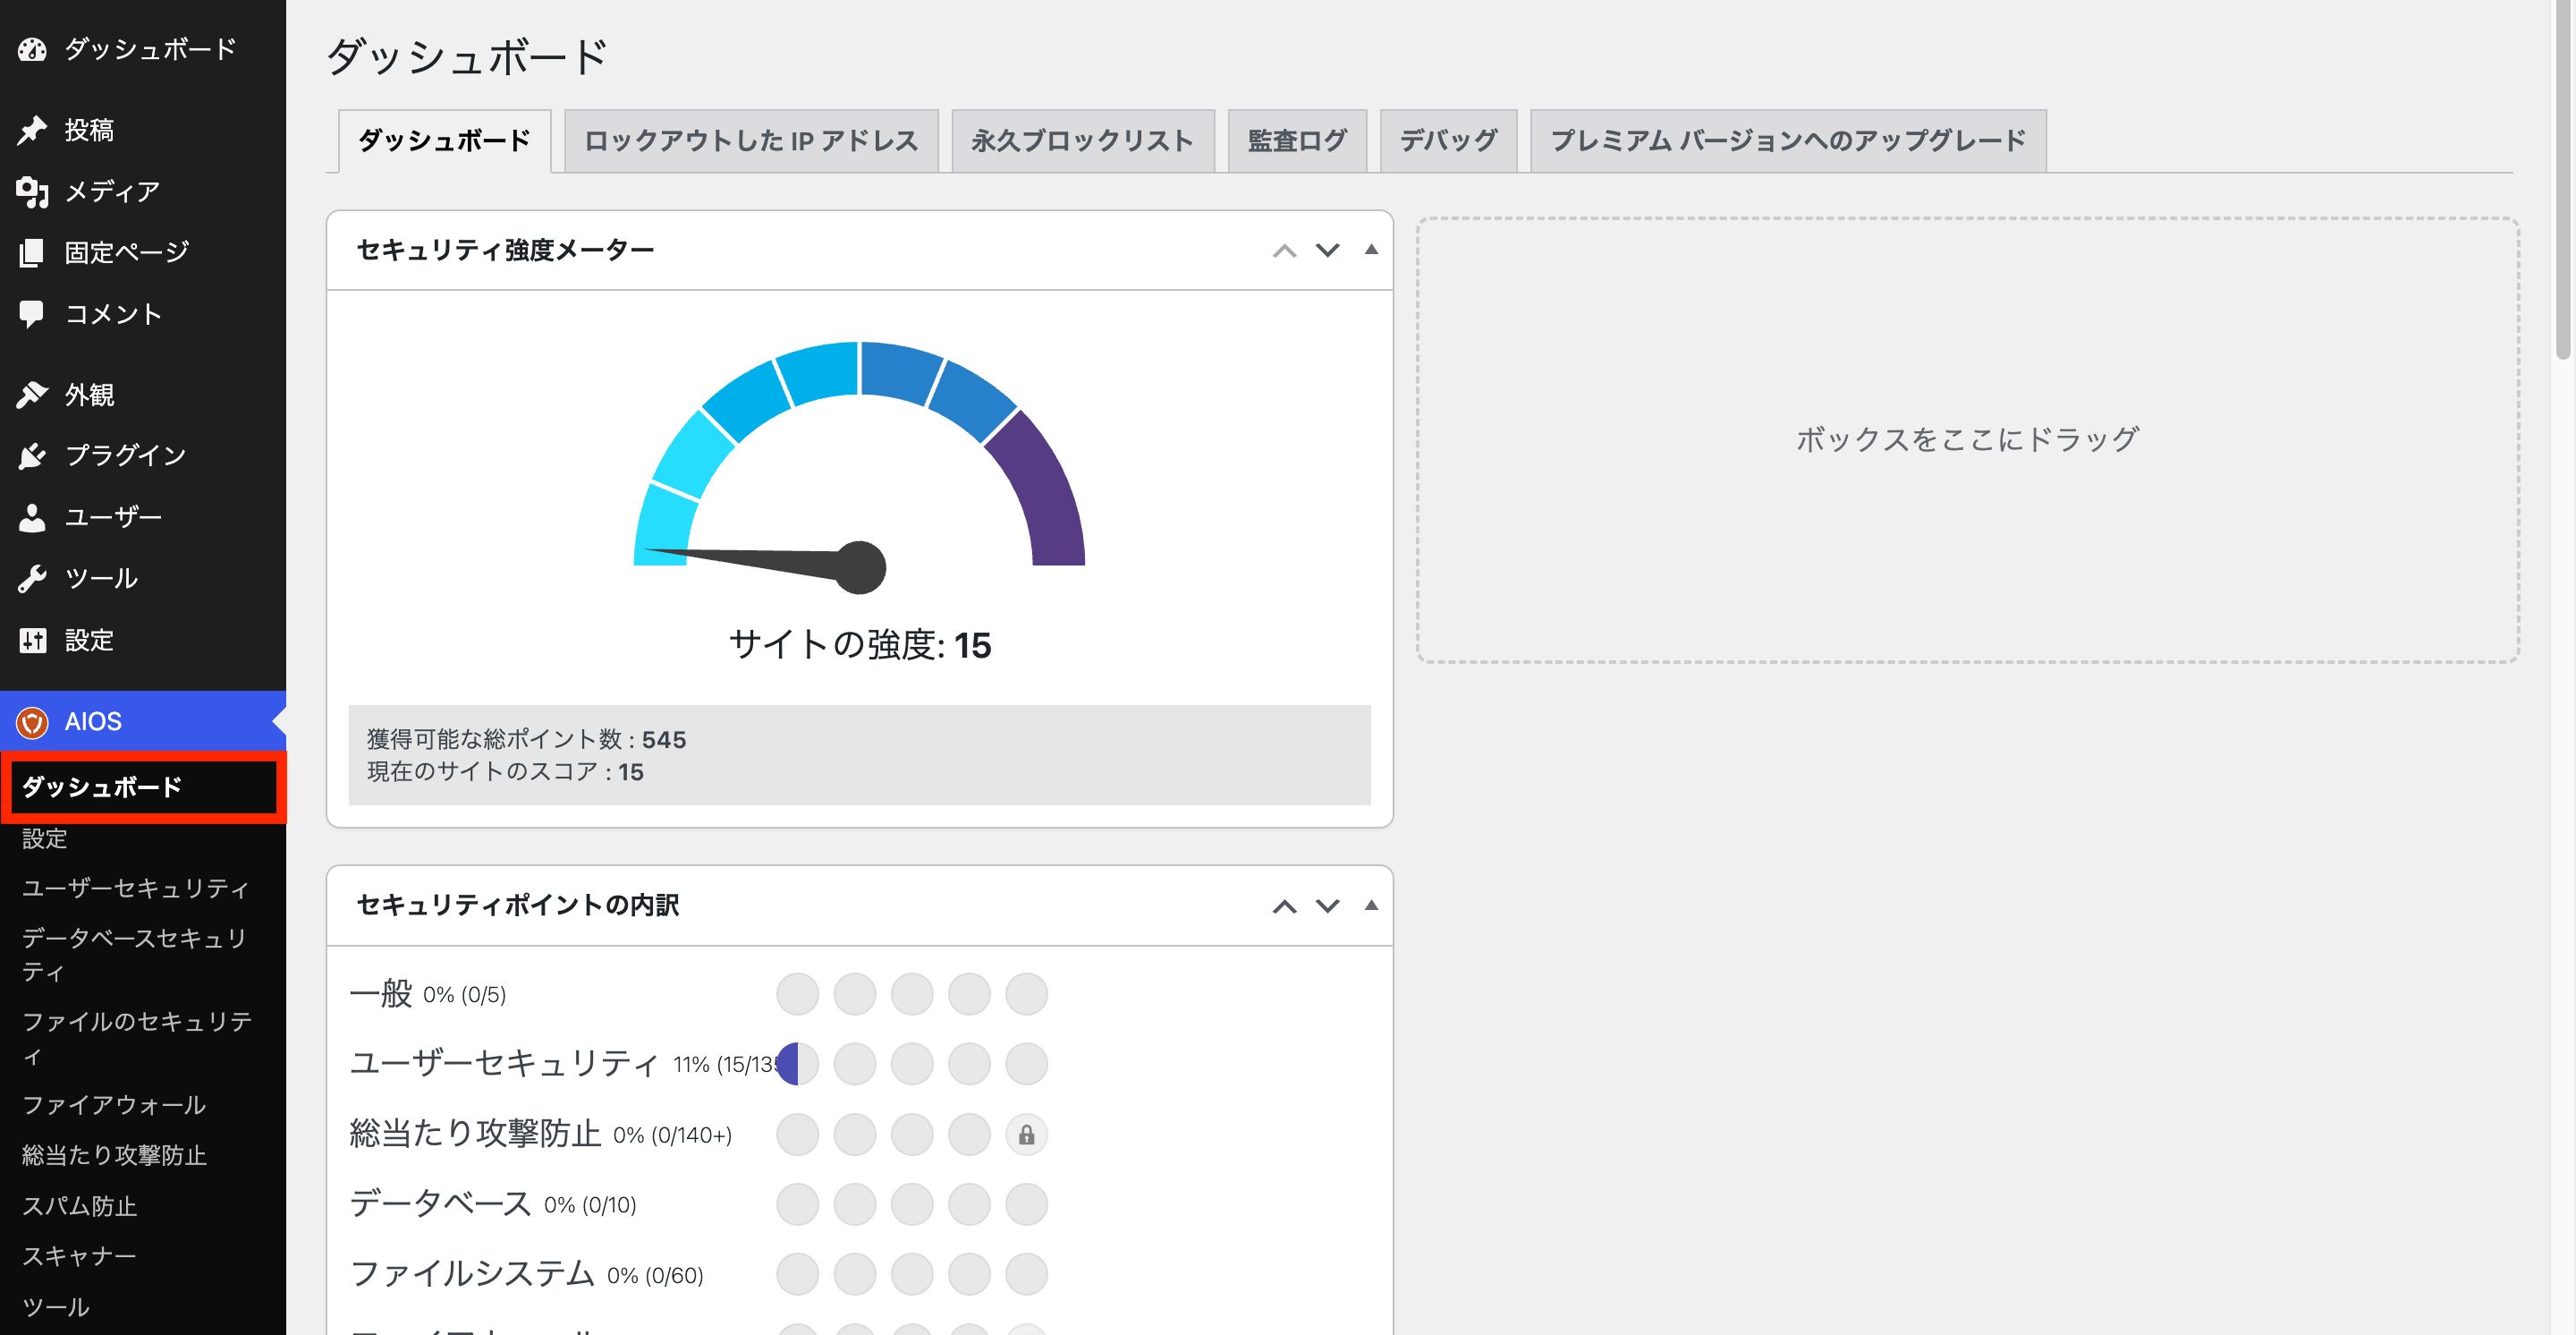
Task: Click the プラグイン plug icon
Action: click(x=32, y=456)
